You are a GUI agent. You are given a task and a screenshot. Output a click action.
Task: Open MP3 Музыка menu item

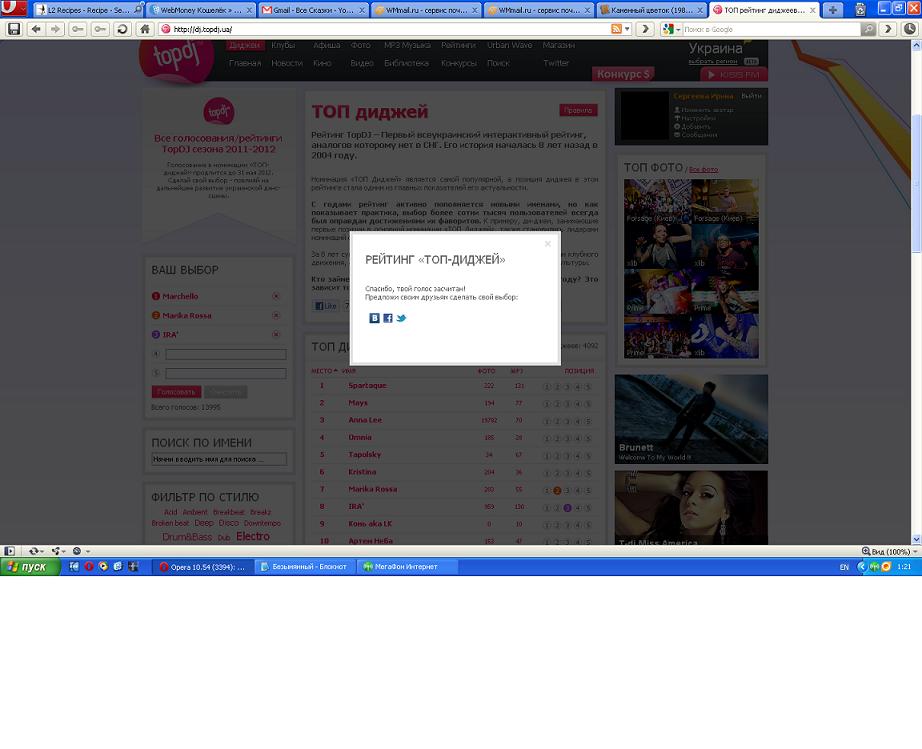click(407, 45)
